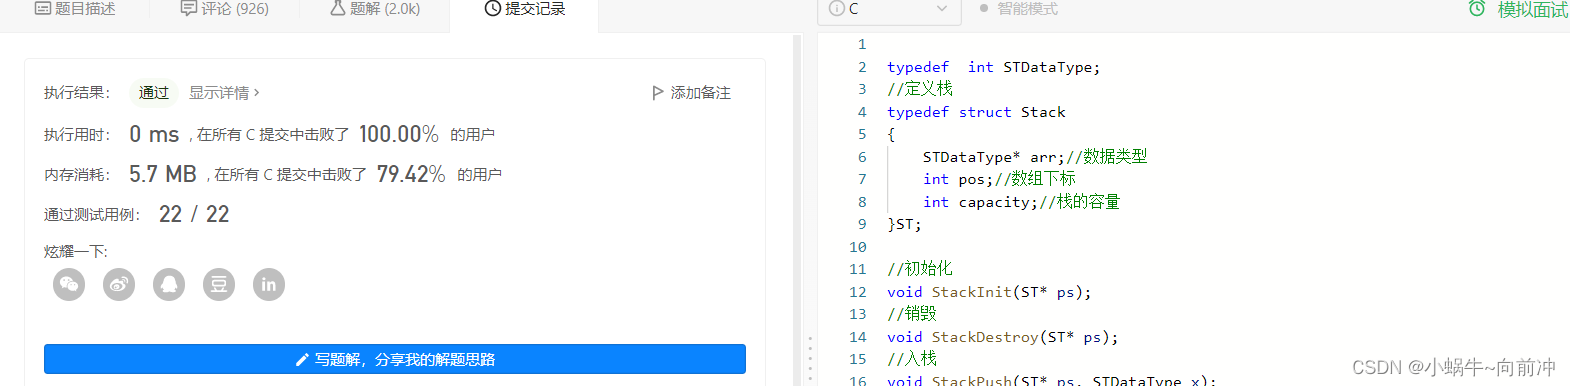Share result via QQ icon
Image resolution: width=1570 pixels, height=386 pixels.
pos(169,285)
